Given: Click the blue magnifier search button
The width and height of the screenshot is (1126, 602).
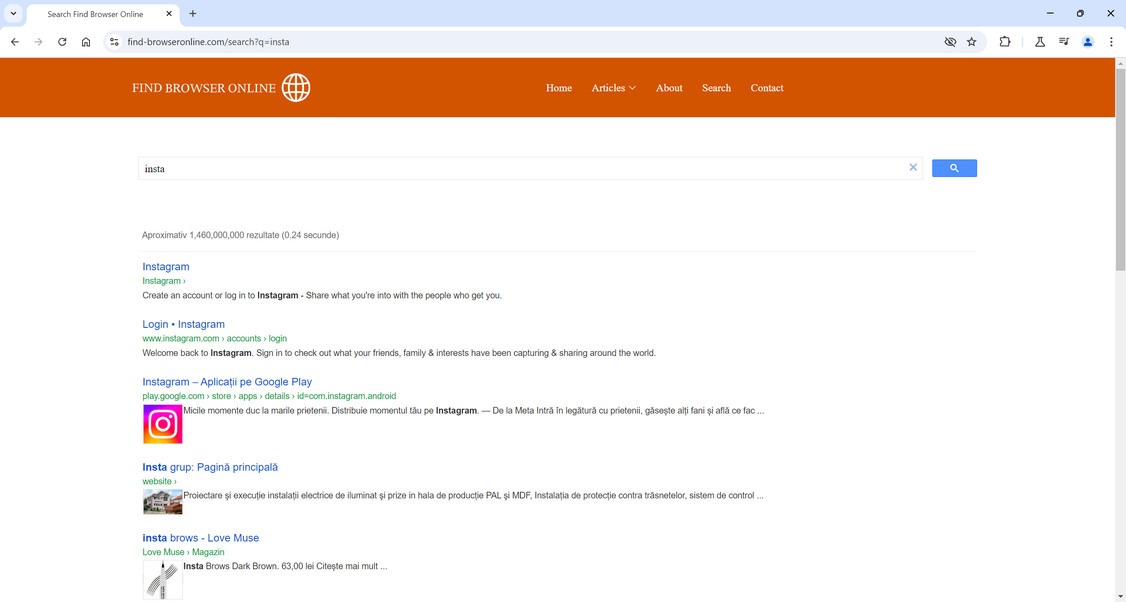Looking at the screenshot, I should (952, 167).
